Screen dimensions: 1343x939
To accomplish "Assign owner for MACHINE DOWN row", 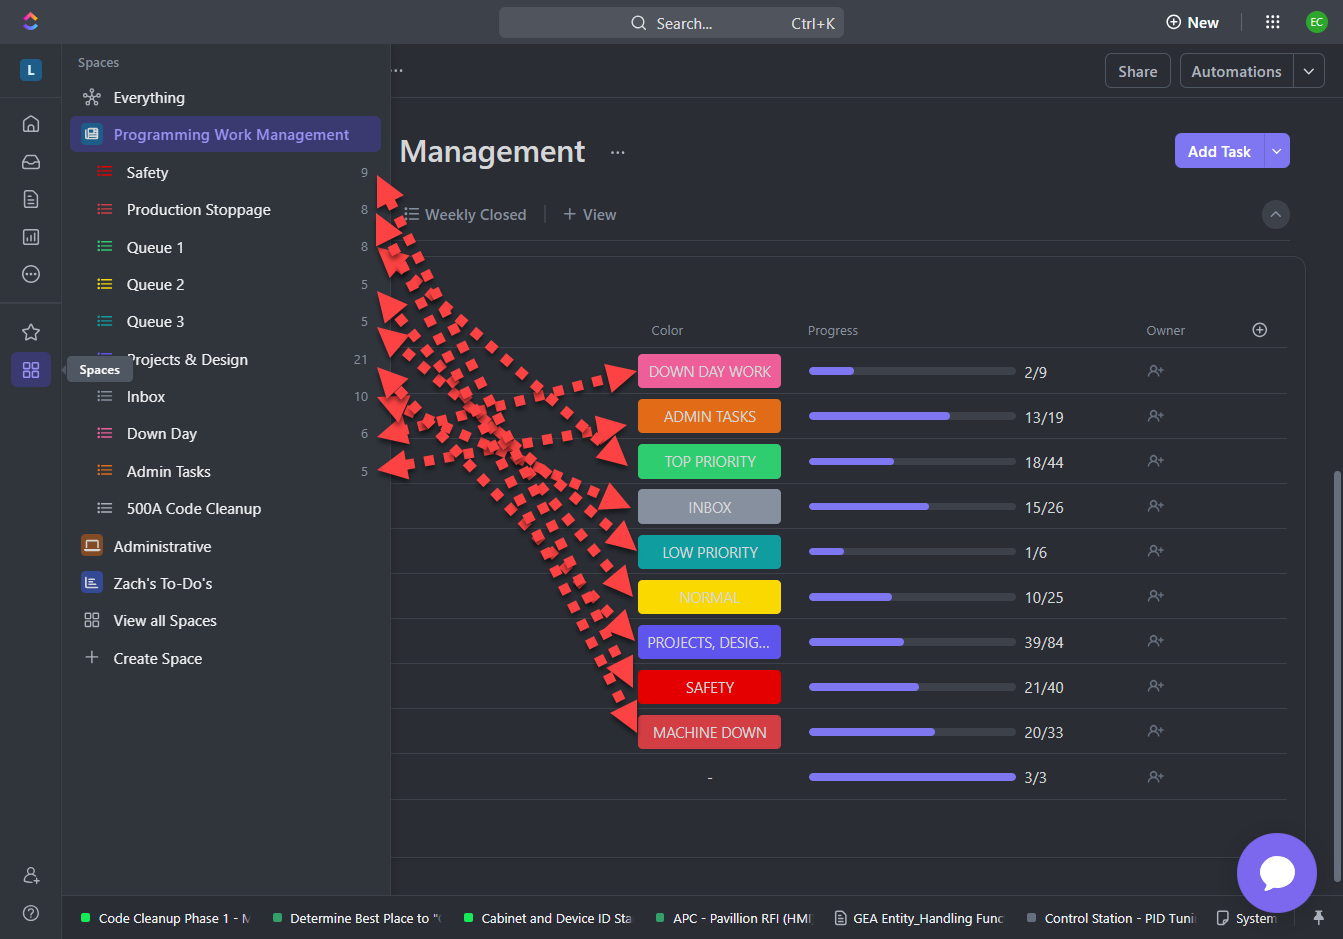I will pos(1156,731).
